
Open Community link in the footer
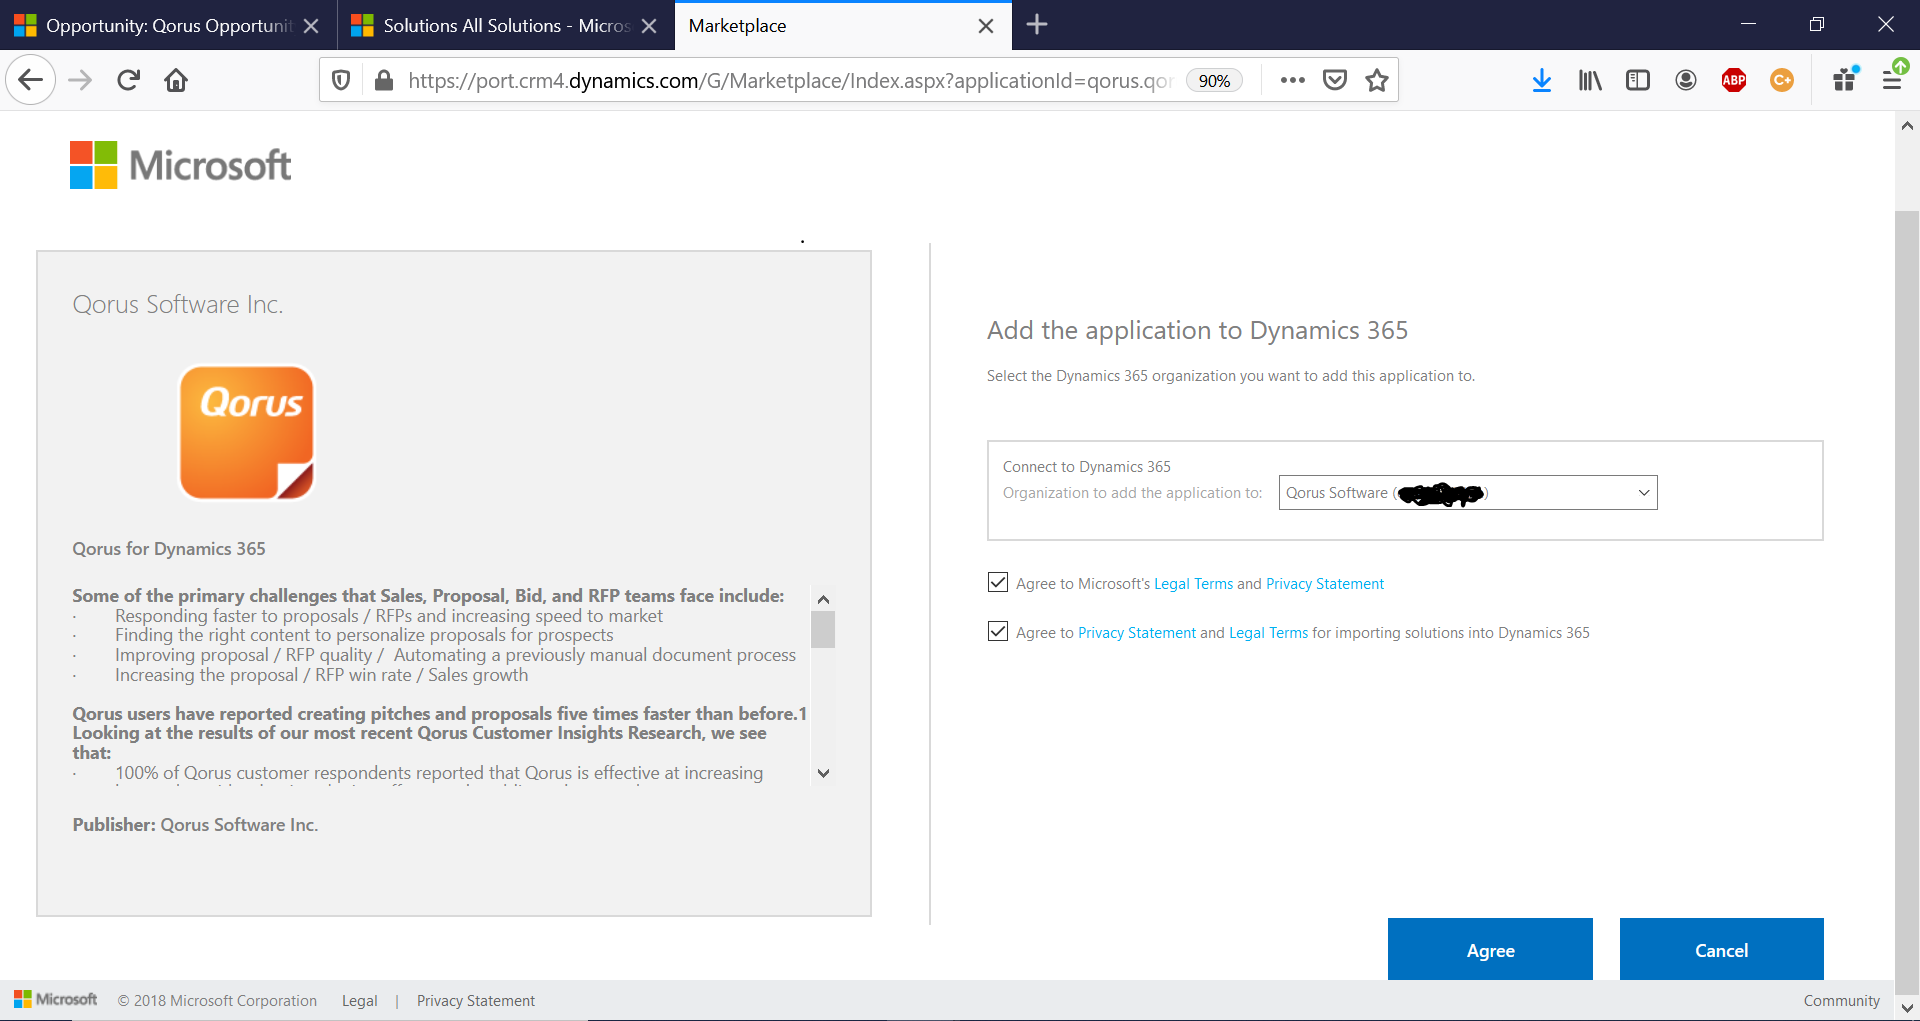[x=1841, y=1000]
